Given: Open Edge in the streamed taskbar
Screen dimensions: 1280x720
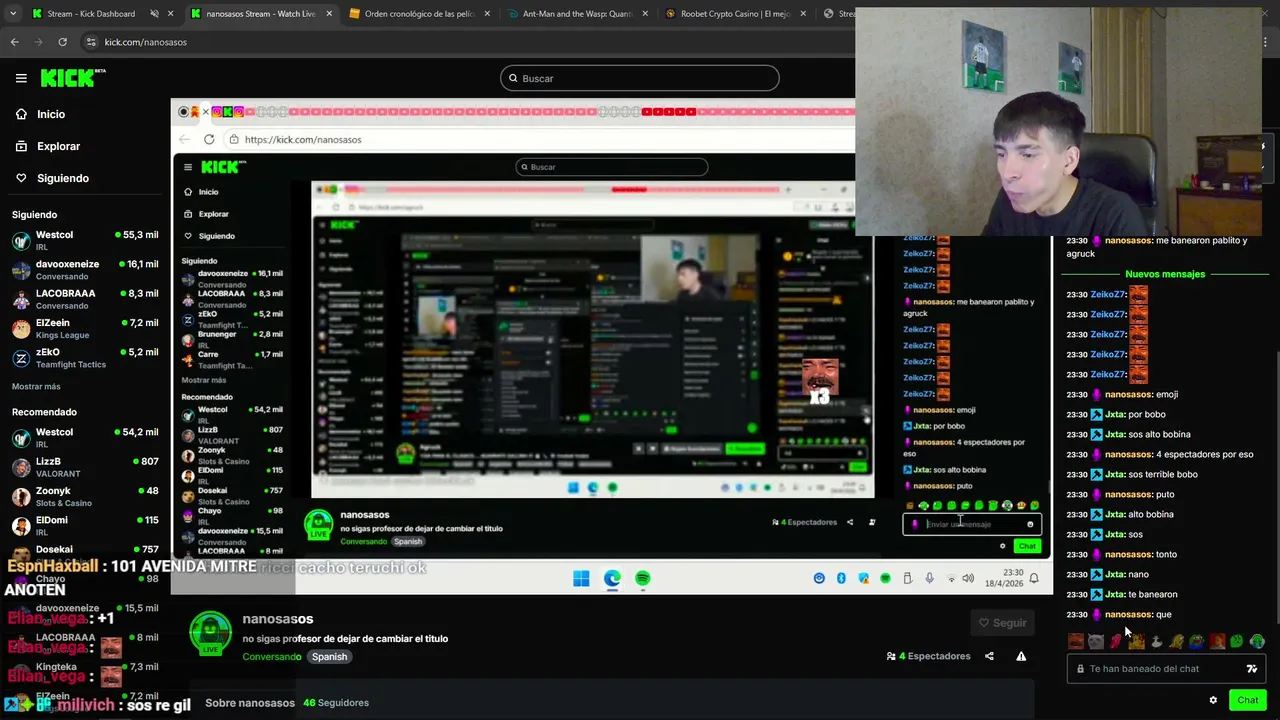Looking at the screenshot, I should point(612,578).
